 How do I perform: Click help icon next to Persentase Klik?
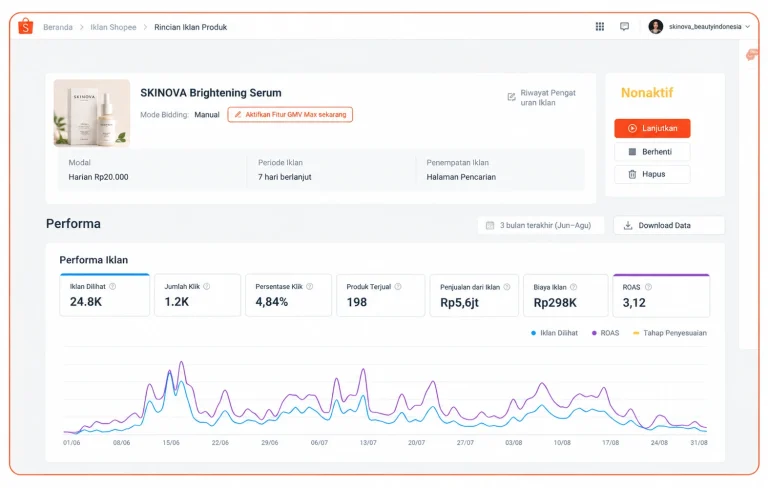pyautogui.click(x=310, y=287)
